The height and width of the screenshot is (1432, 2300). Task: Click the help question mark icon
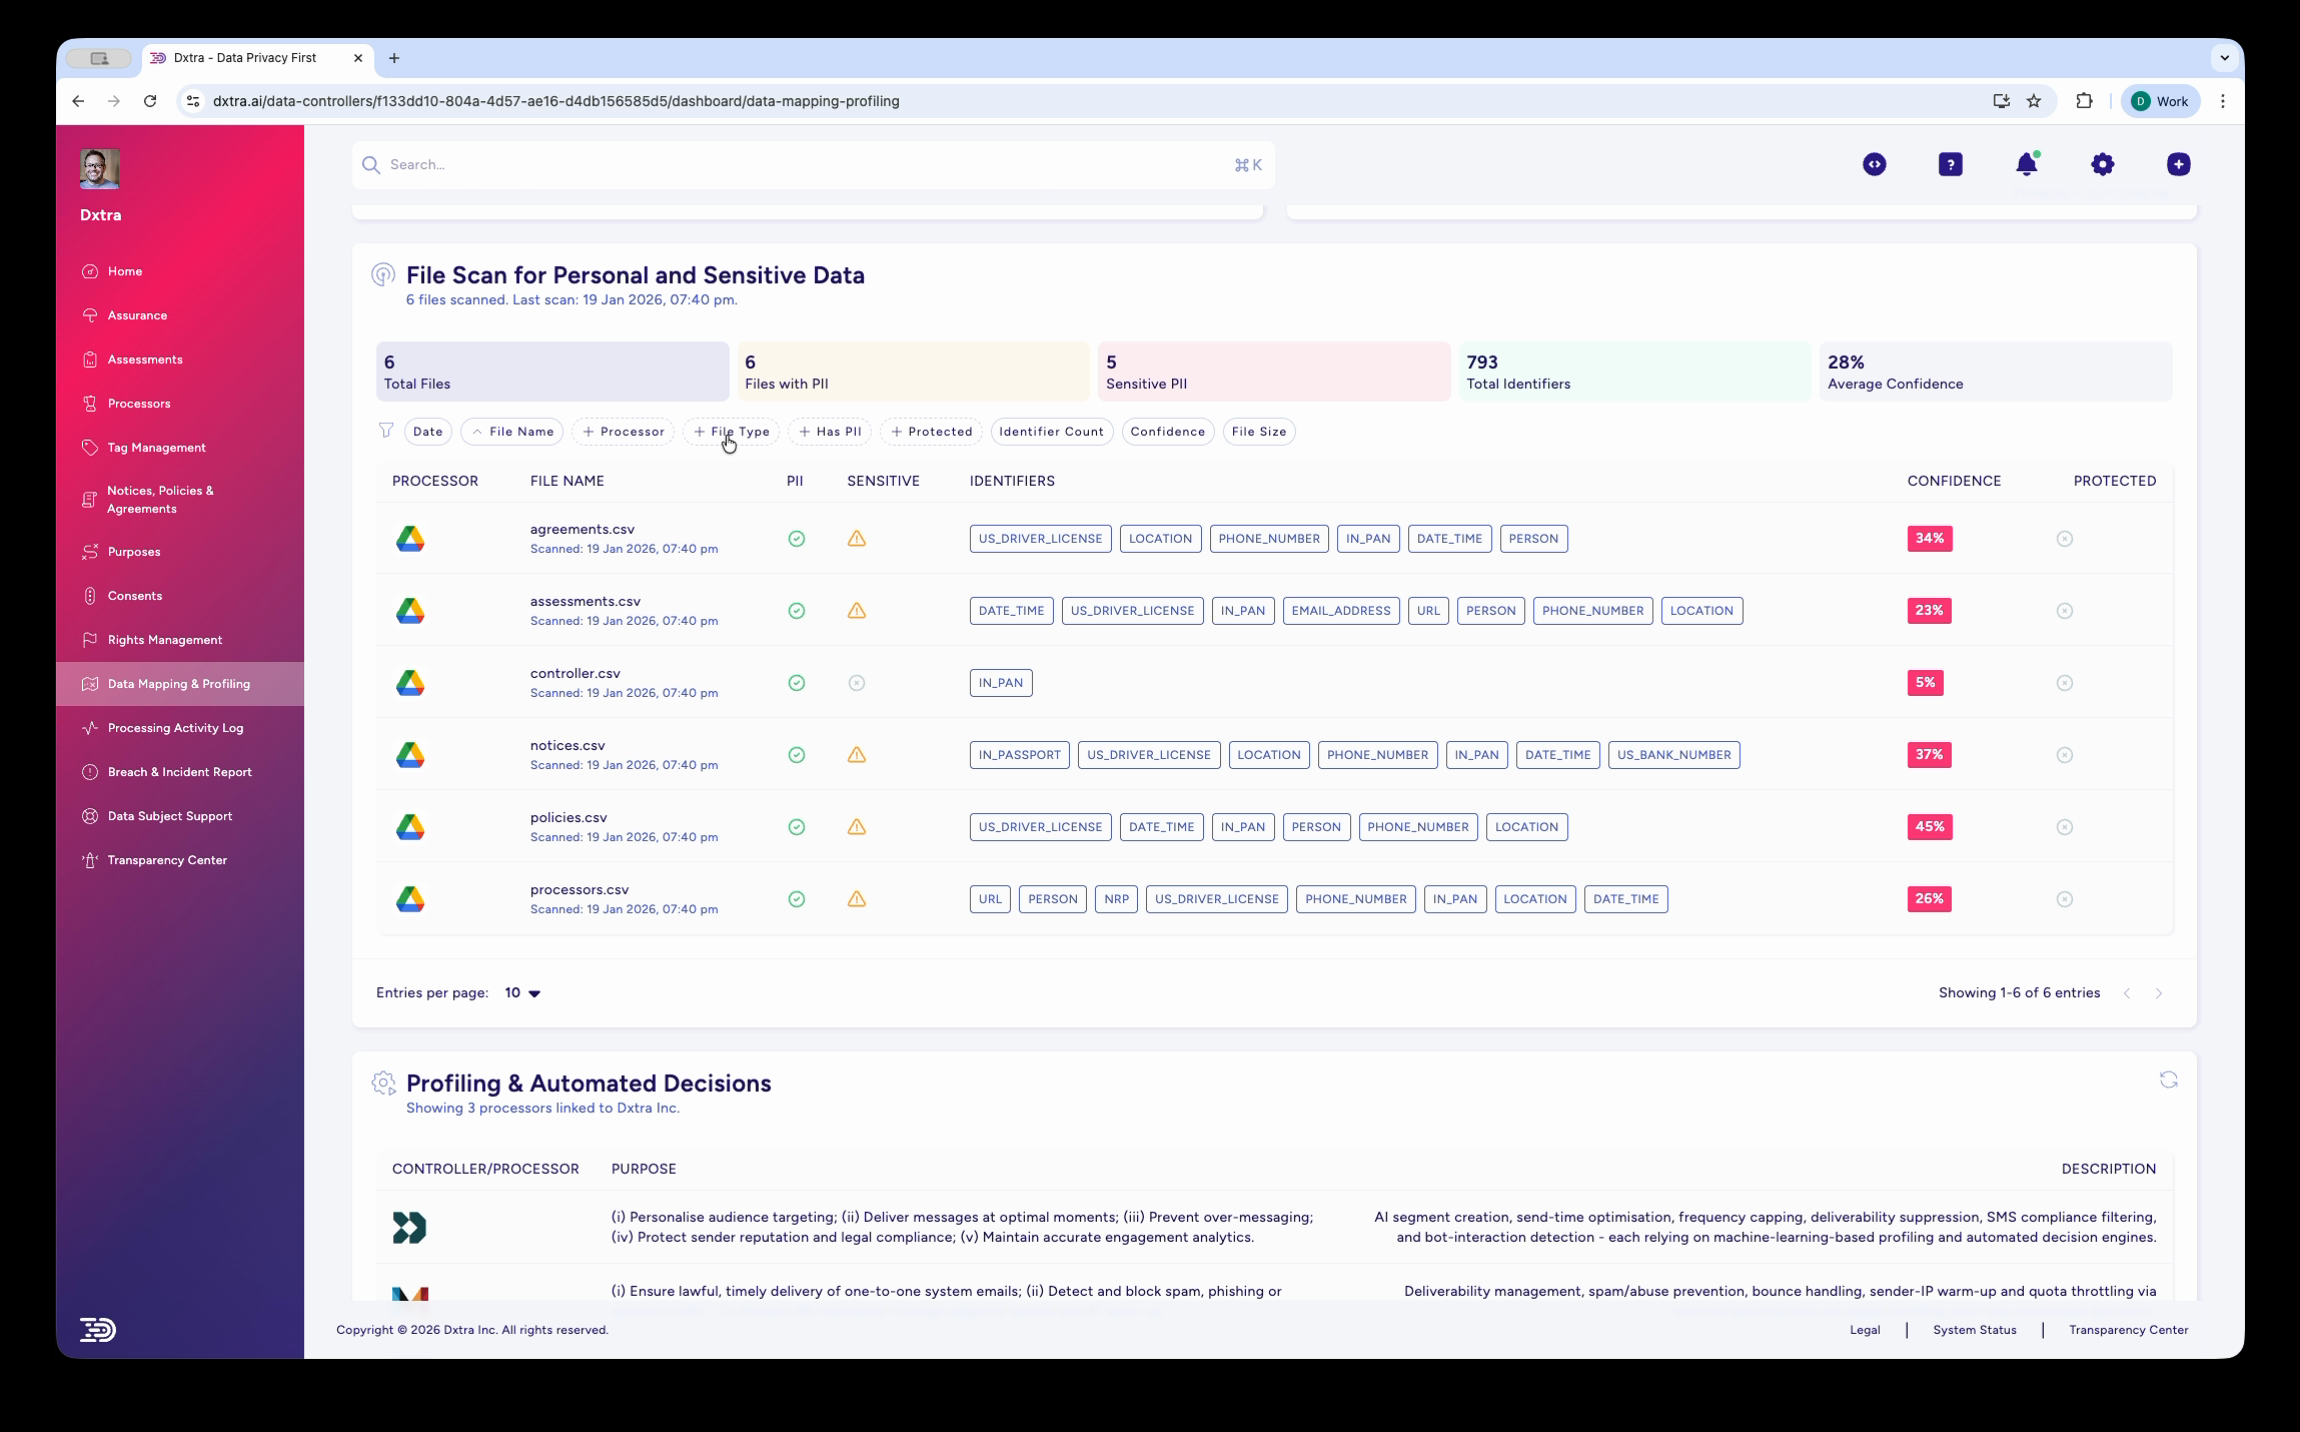tap(1950, 164)
